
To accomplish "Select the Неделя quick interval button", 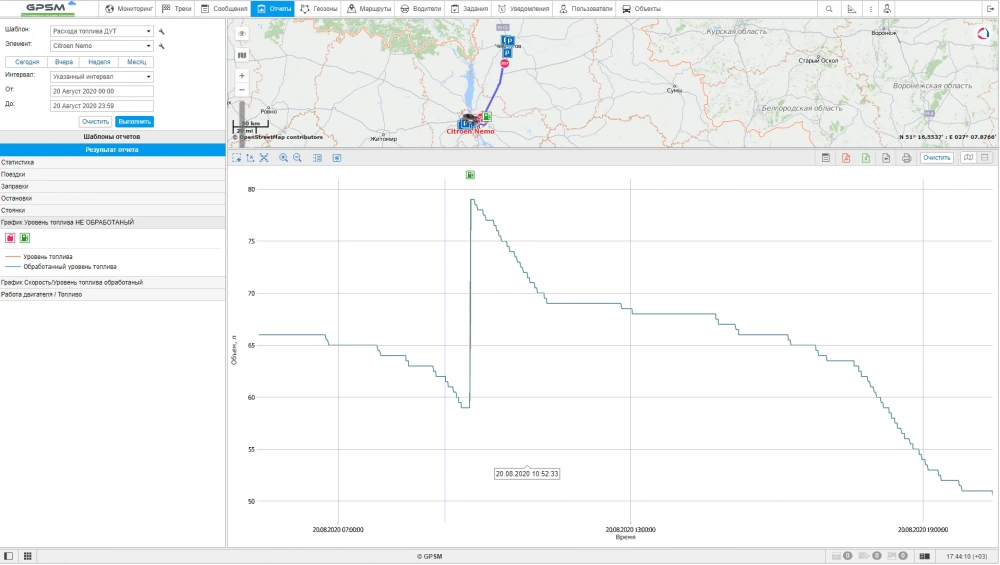I will (x=99, y=62).
